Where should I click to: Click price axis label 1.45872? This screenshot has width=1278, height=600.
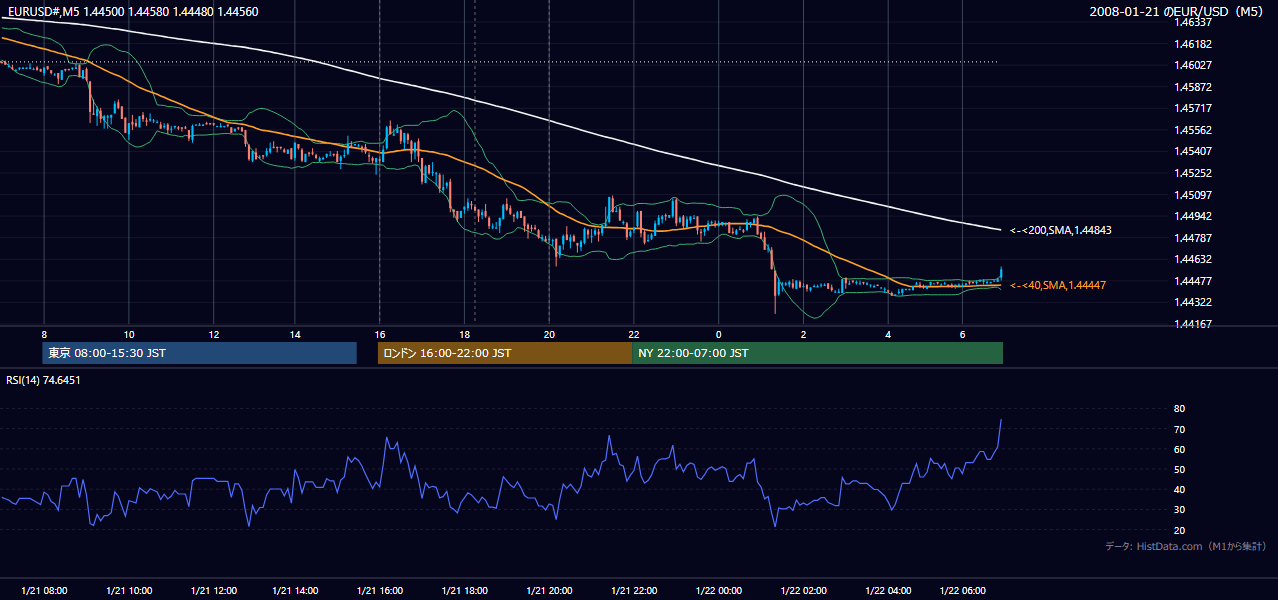coord(1192,87)
